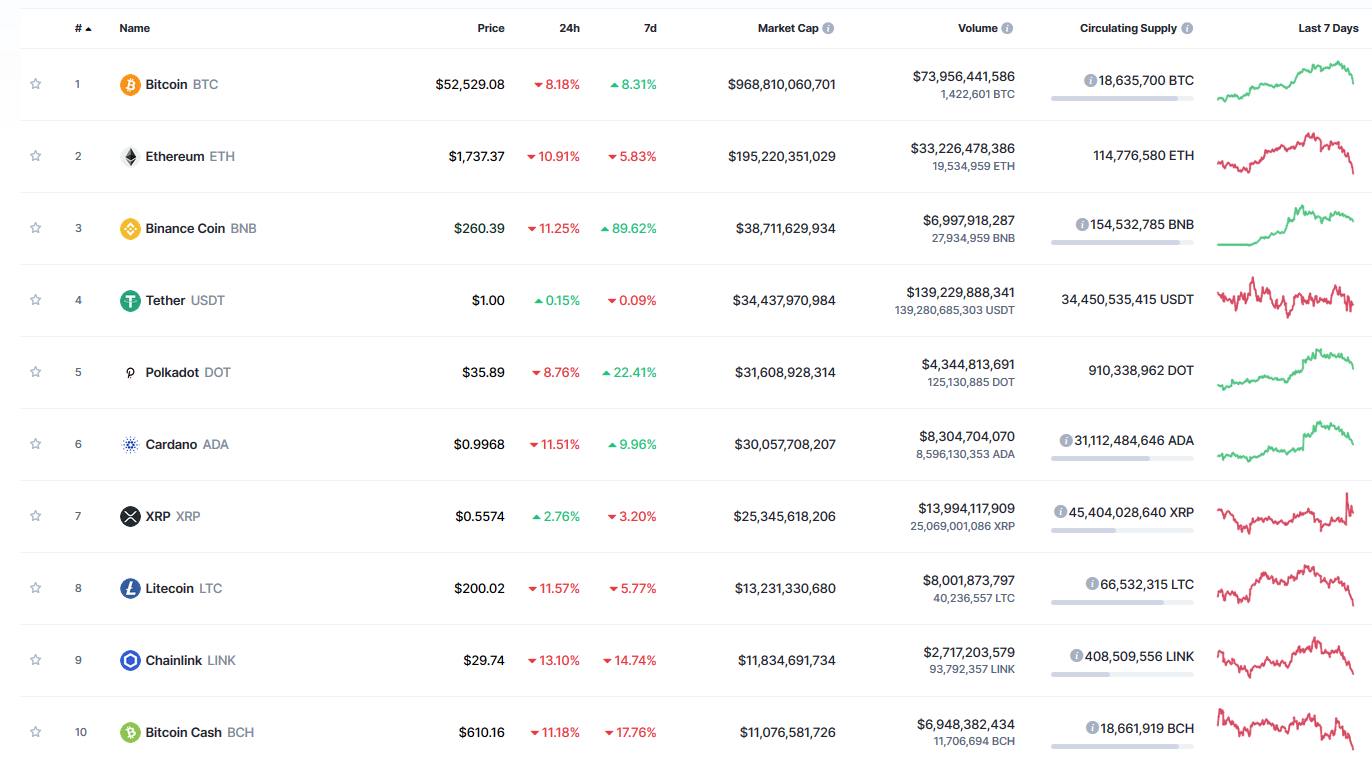Sort the table by Name header
The image size is (1372, 768).
click(135, 28)
